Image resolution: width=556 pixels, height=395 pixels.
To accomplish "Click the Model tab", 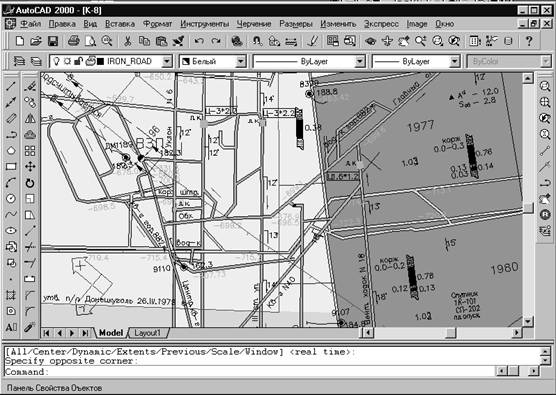I will 111,333.
